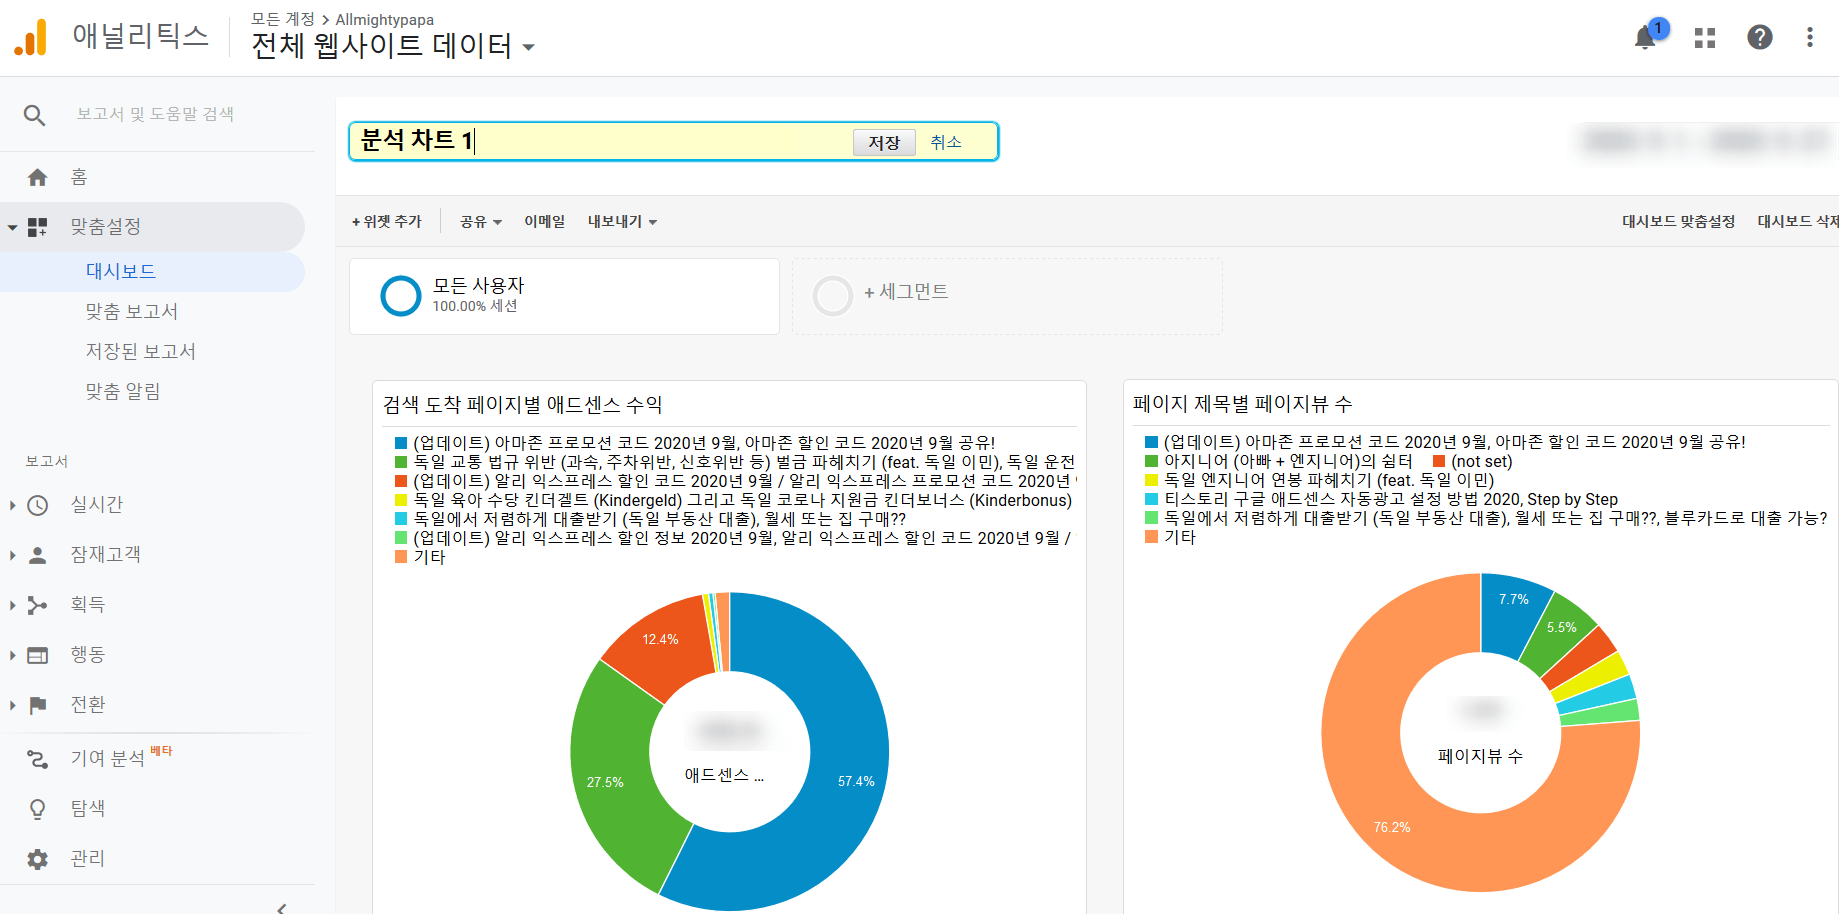Image resolution: width=1839 pixels, height=914 pixels.
Task: Open 맞춤 보고서 in the sidebar
Action: (x=132, y=311)
